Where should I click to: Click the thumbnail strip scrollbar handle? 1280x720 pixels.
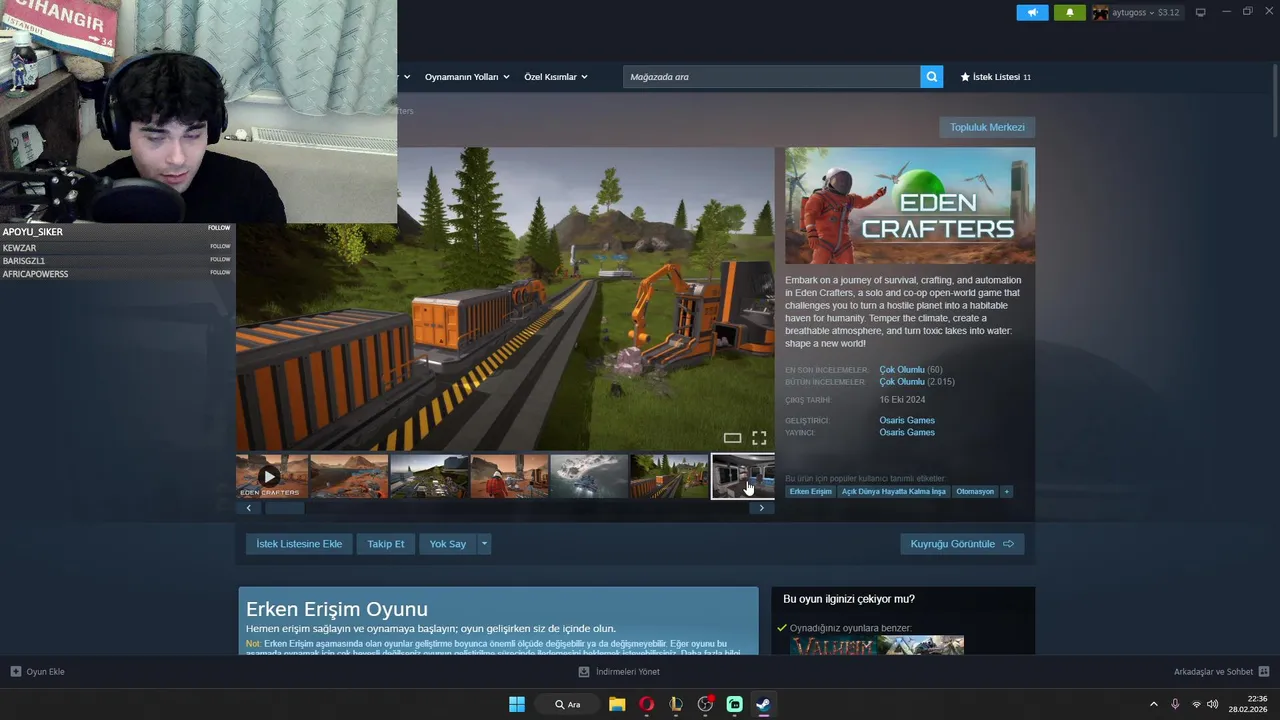pos(284,508)
